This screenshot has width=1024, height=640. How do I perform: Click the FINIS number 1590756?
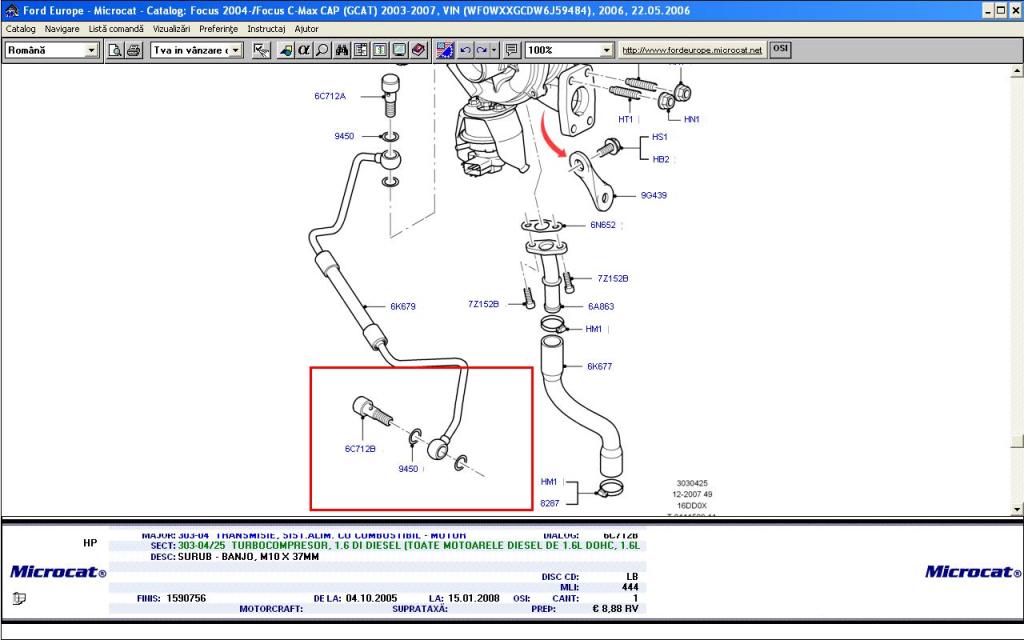pyautogui.click(x=186, y=598)
